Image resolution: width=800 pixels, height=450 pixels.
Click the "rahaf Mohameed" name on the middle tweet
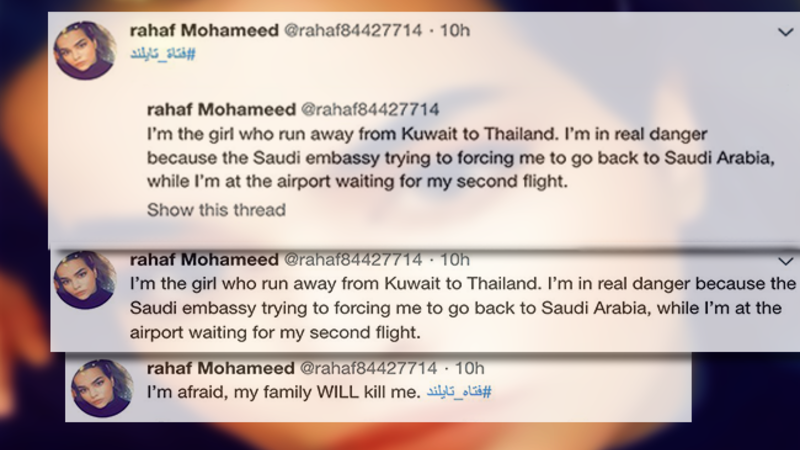pyautogui.click(x=203, y=260)
